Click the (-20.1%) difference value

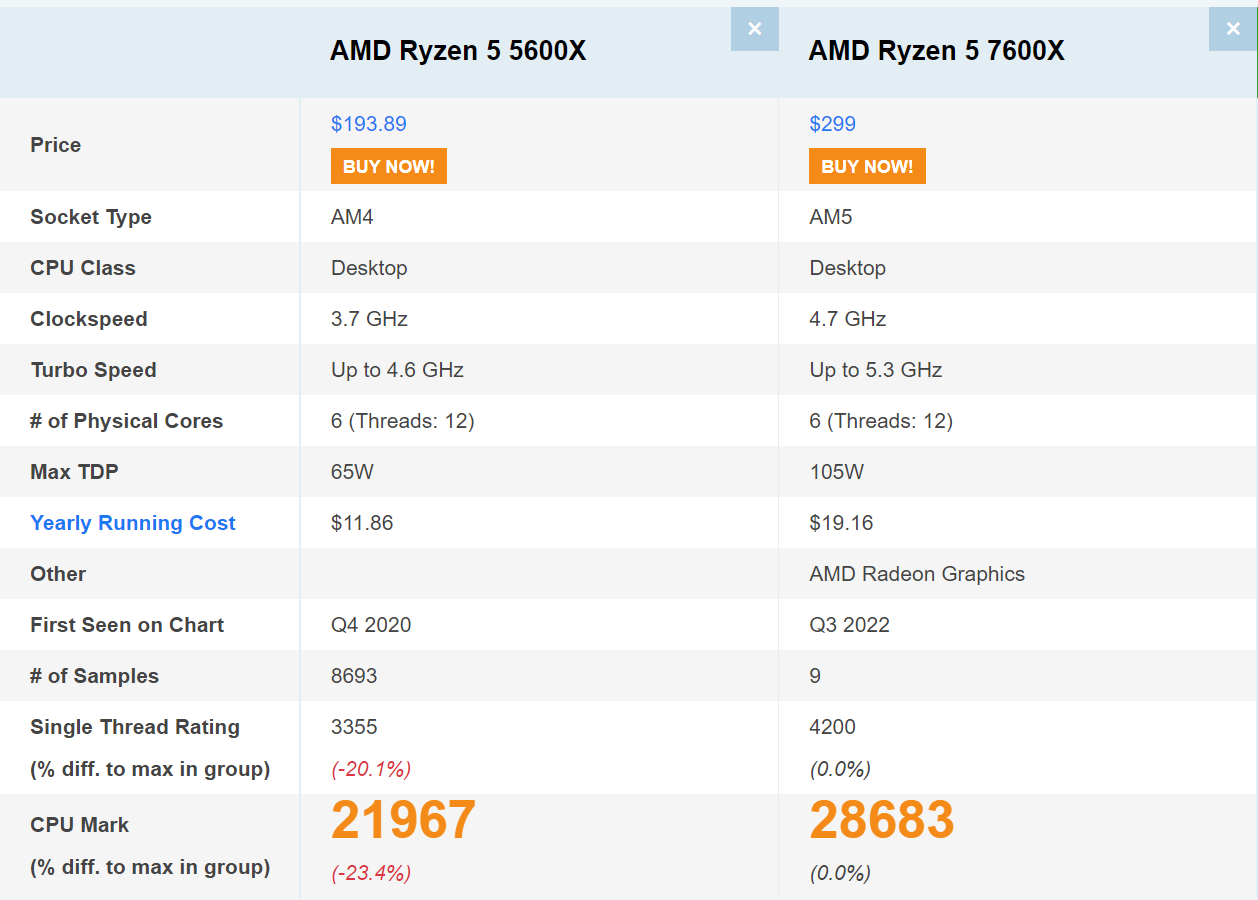(x=371, y=769)
